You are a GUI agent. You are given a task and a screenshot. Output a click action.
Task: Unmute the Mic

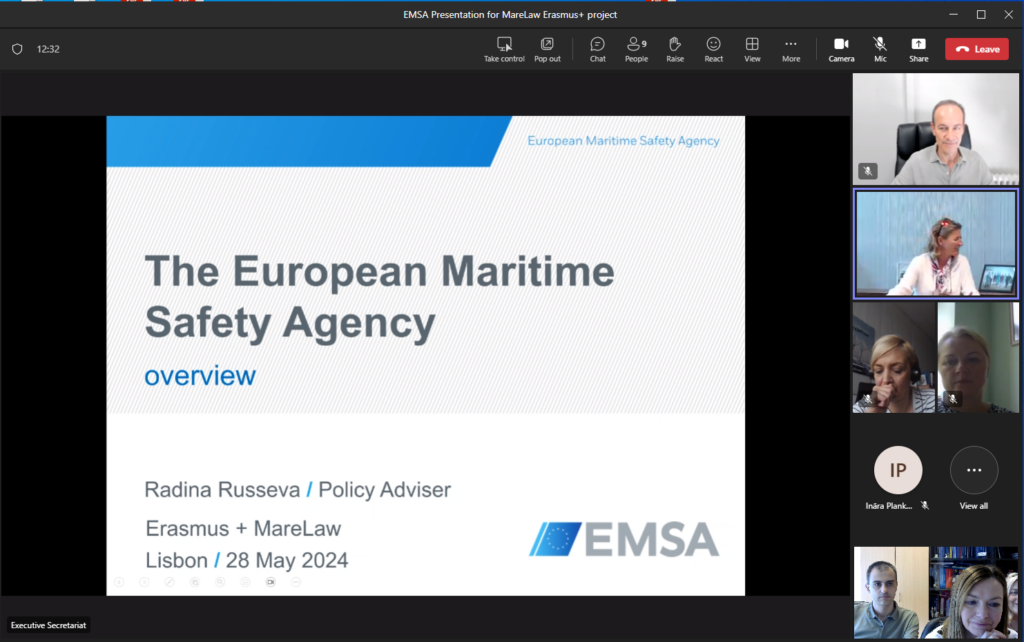click(x=880, y=48)
